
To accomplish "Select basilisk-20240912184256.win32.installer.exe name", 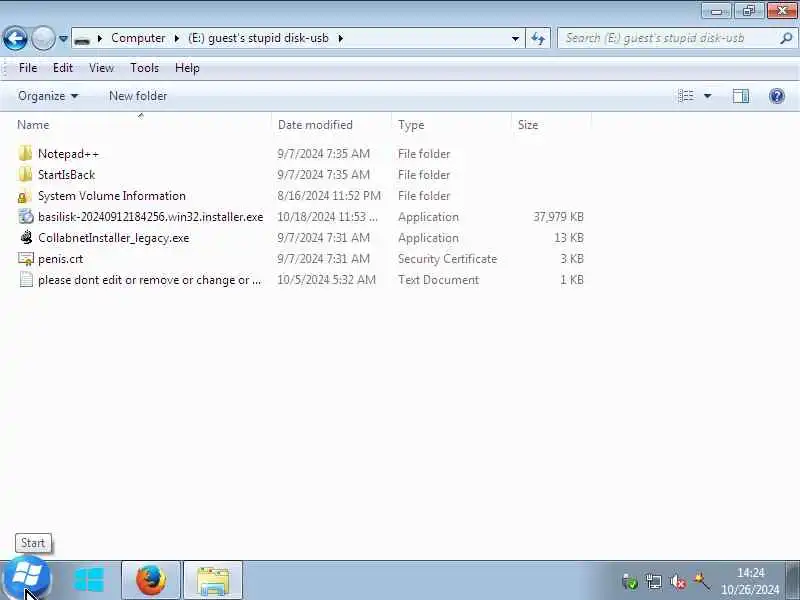I will [x=151, y=217].
